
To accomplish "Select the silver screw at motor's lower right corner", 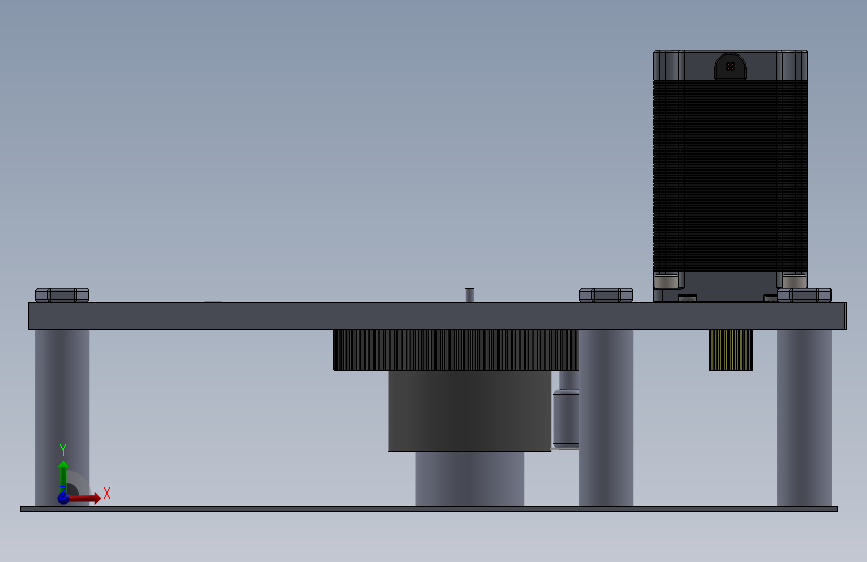I will click(795, 280).
